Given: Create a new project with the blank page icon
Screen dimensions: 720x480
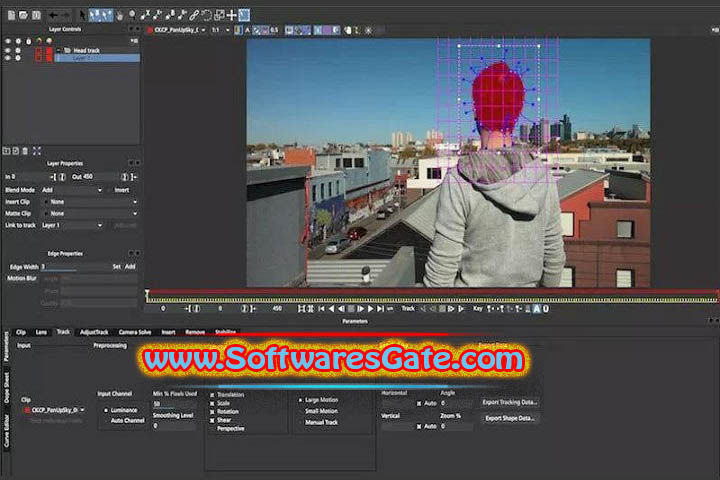Looking at the screenshot, I should [11, 15].
